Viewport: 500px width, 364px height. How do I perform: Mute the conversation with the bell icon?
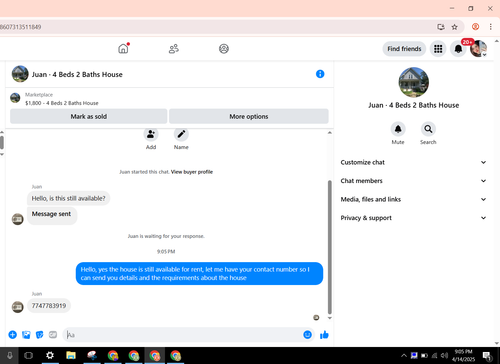[398, 129]
